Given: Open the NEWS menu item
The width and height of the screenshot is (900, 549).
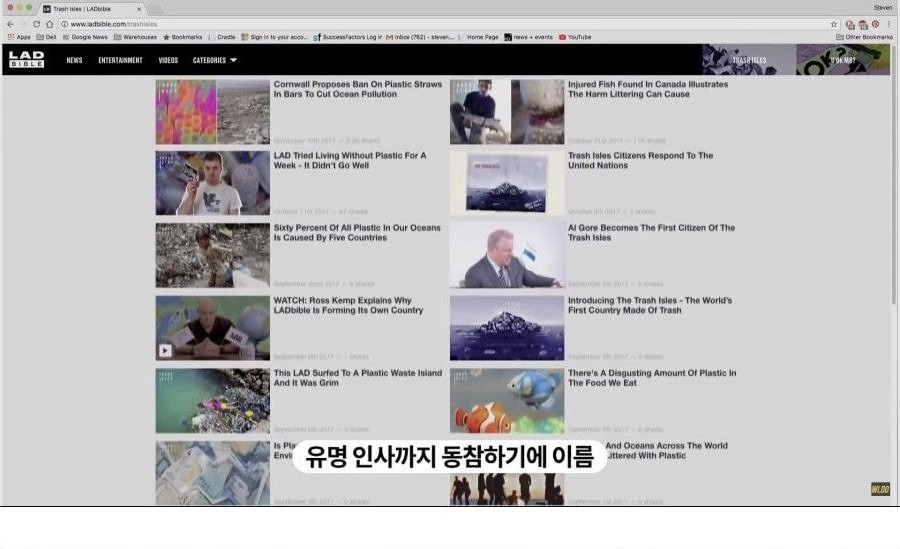Looking at the screenshot, I should [x=74, y=60].
